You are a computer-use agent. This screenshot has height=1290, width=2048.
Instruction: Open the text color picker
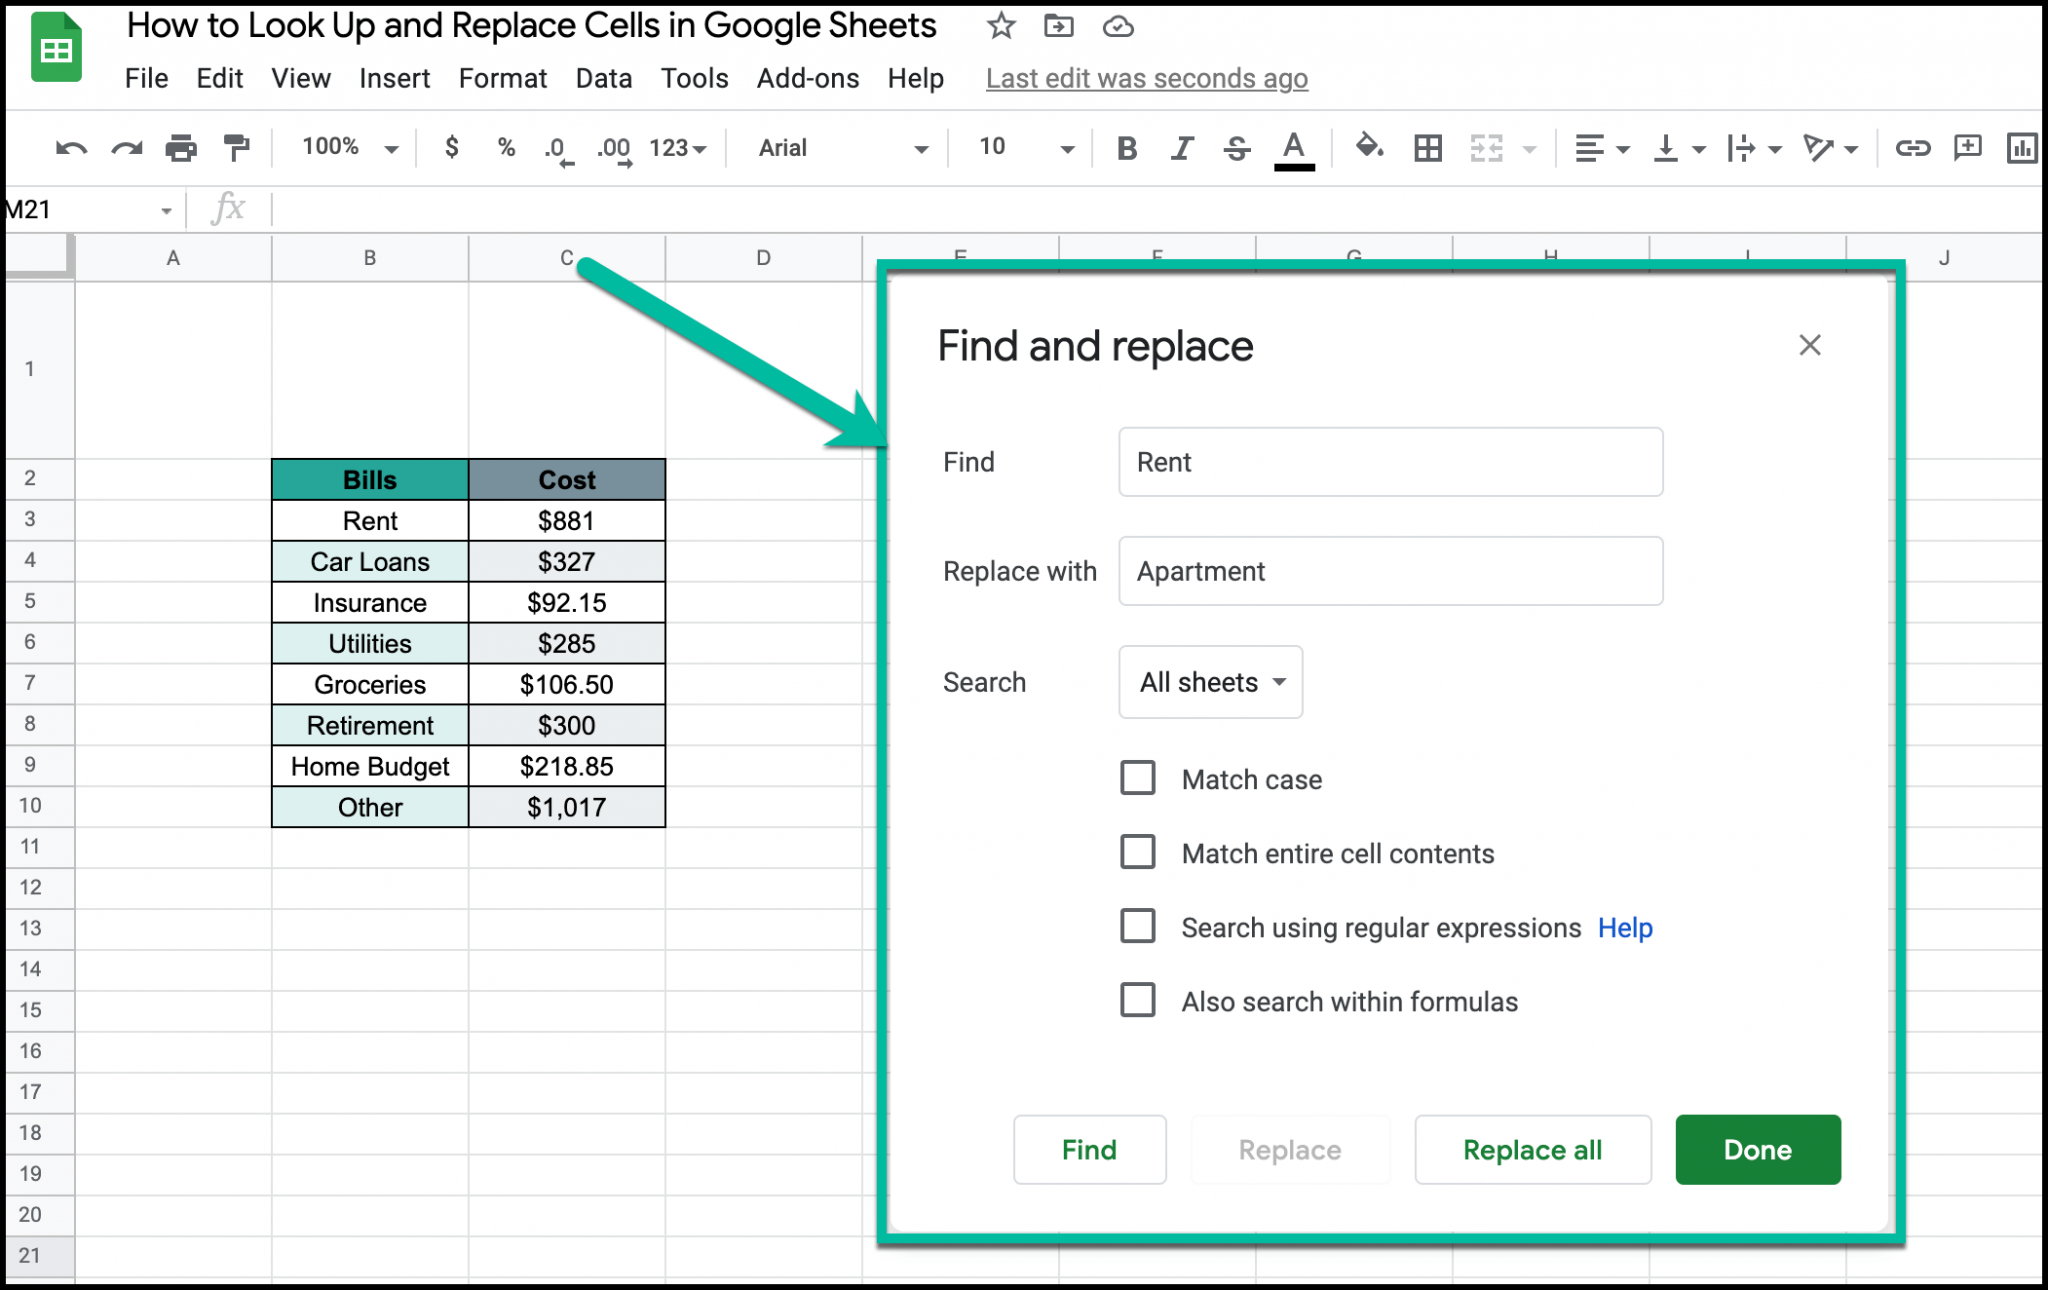point(1294,148)
